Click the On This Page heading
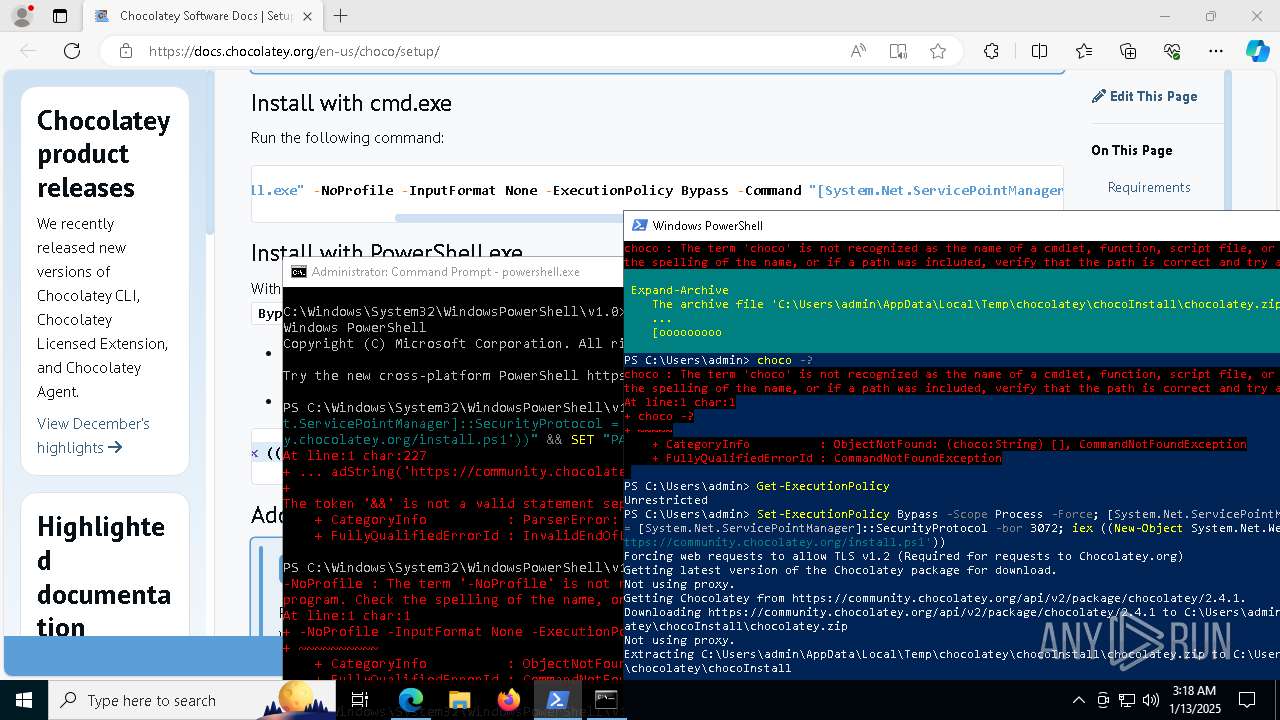 (1131, 150)
